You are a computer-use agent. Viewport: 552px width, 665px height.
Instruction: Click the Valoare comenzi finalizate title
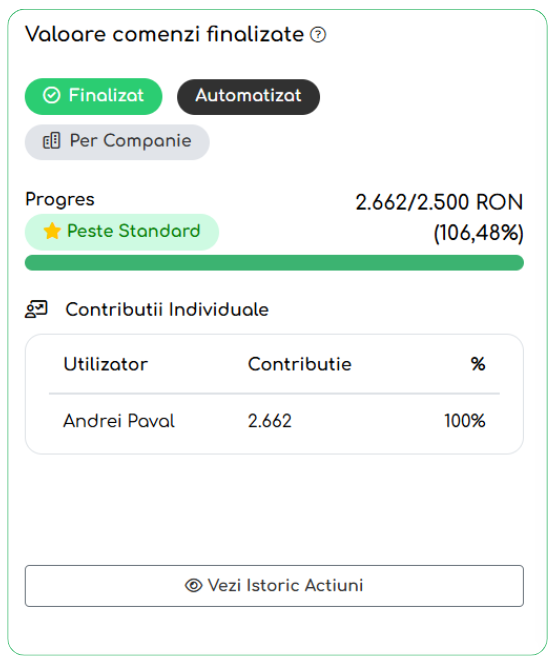point(164,34)
